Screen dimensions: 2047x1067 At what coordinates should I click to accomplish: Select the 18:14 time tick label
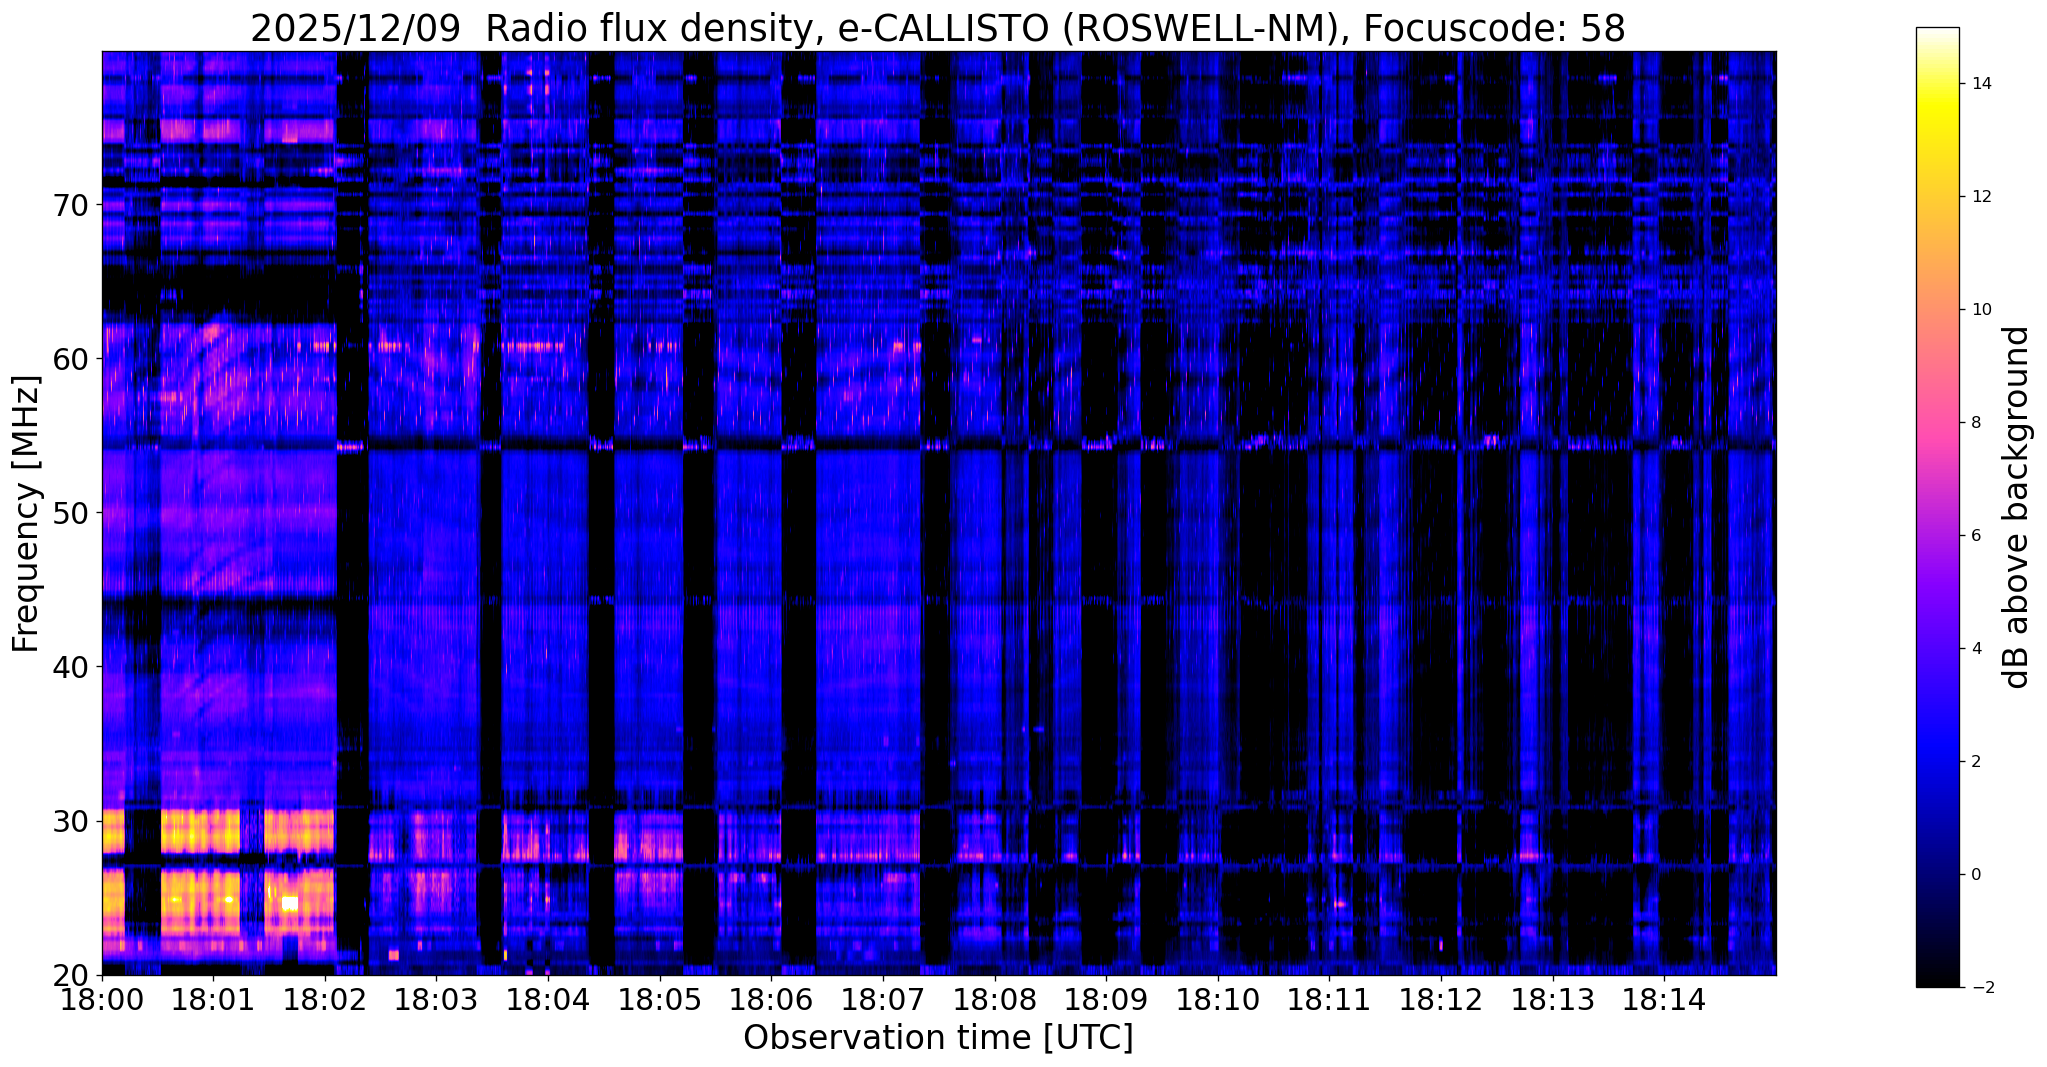[1664, 998]
